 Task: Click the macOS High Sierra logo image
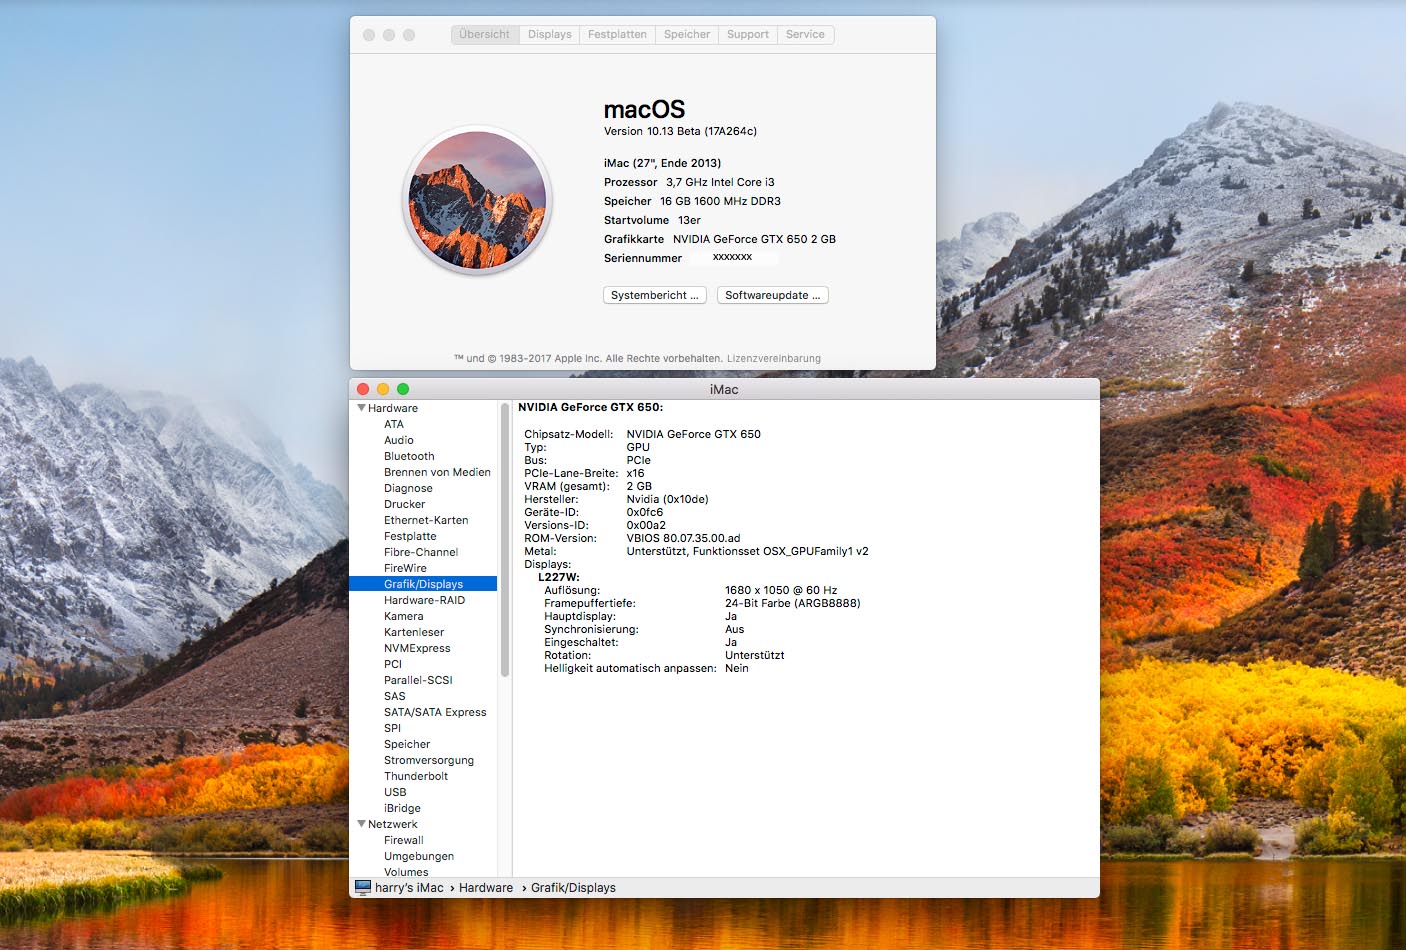pyautogui.click(x=478, y=200)
